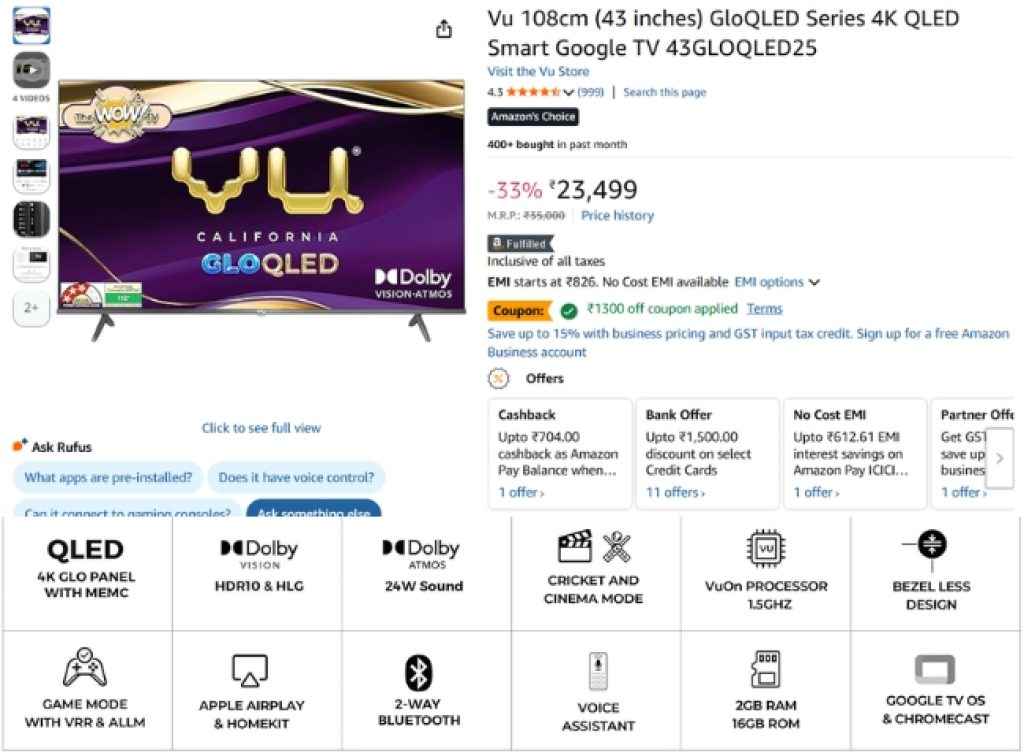Click the VuOn Processor chip icon

click(763, 548)
